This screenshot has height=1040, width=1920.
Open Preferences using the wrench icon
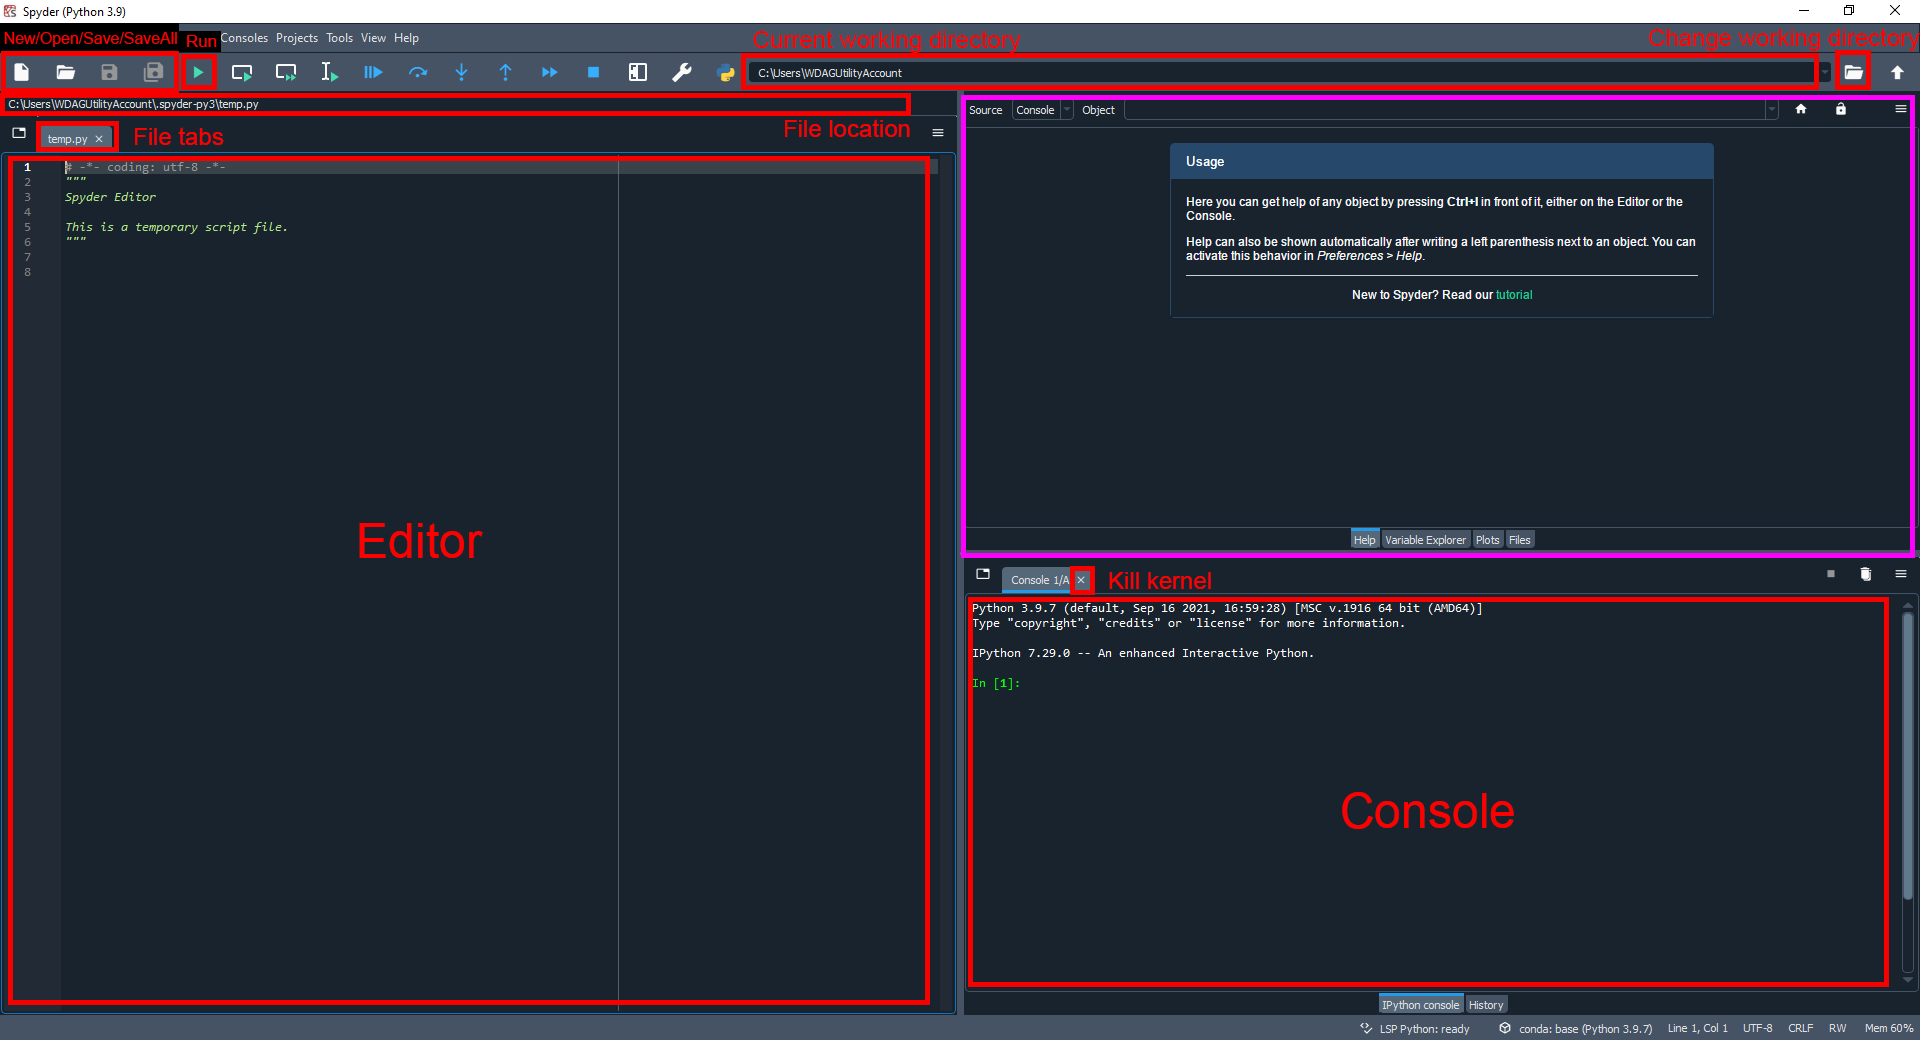click(682, 72)
